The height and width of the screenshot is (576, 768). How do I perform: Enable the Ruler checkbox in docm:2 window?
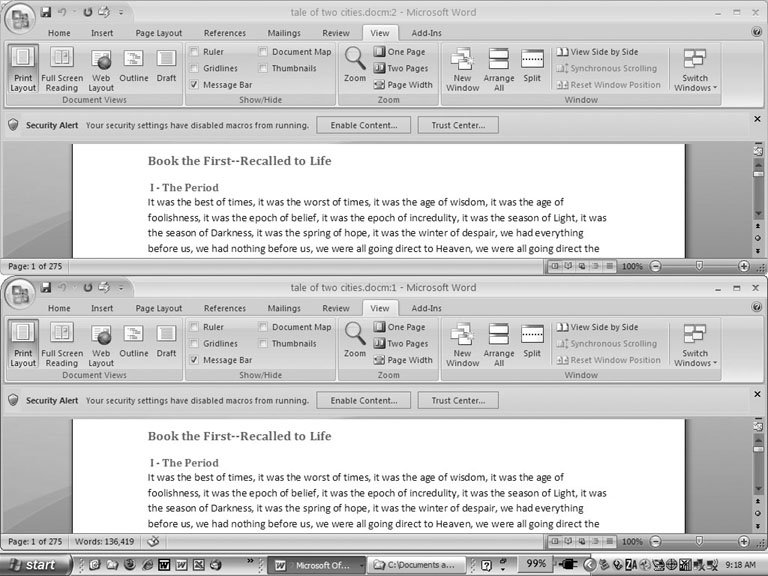point(194,51)
